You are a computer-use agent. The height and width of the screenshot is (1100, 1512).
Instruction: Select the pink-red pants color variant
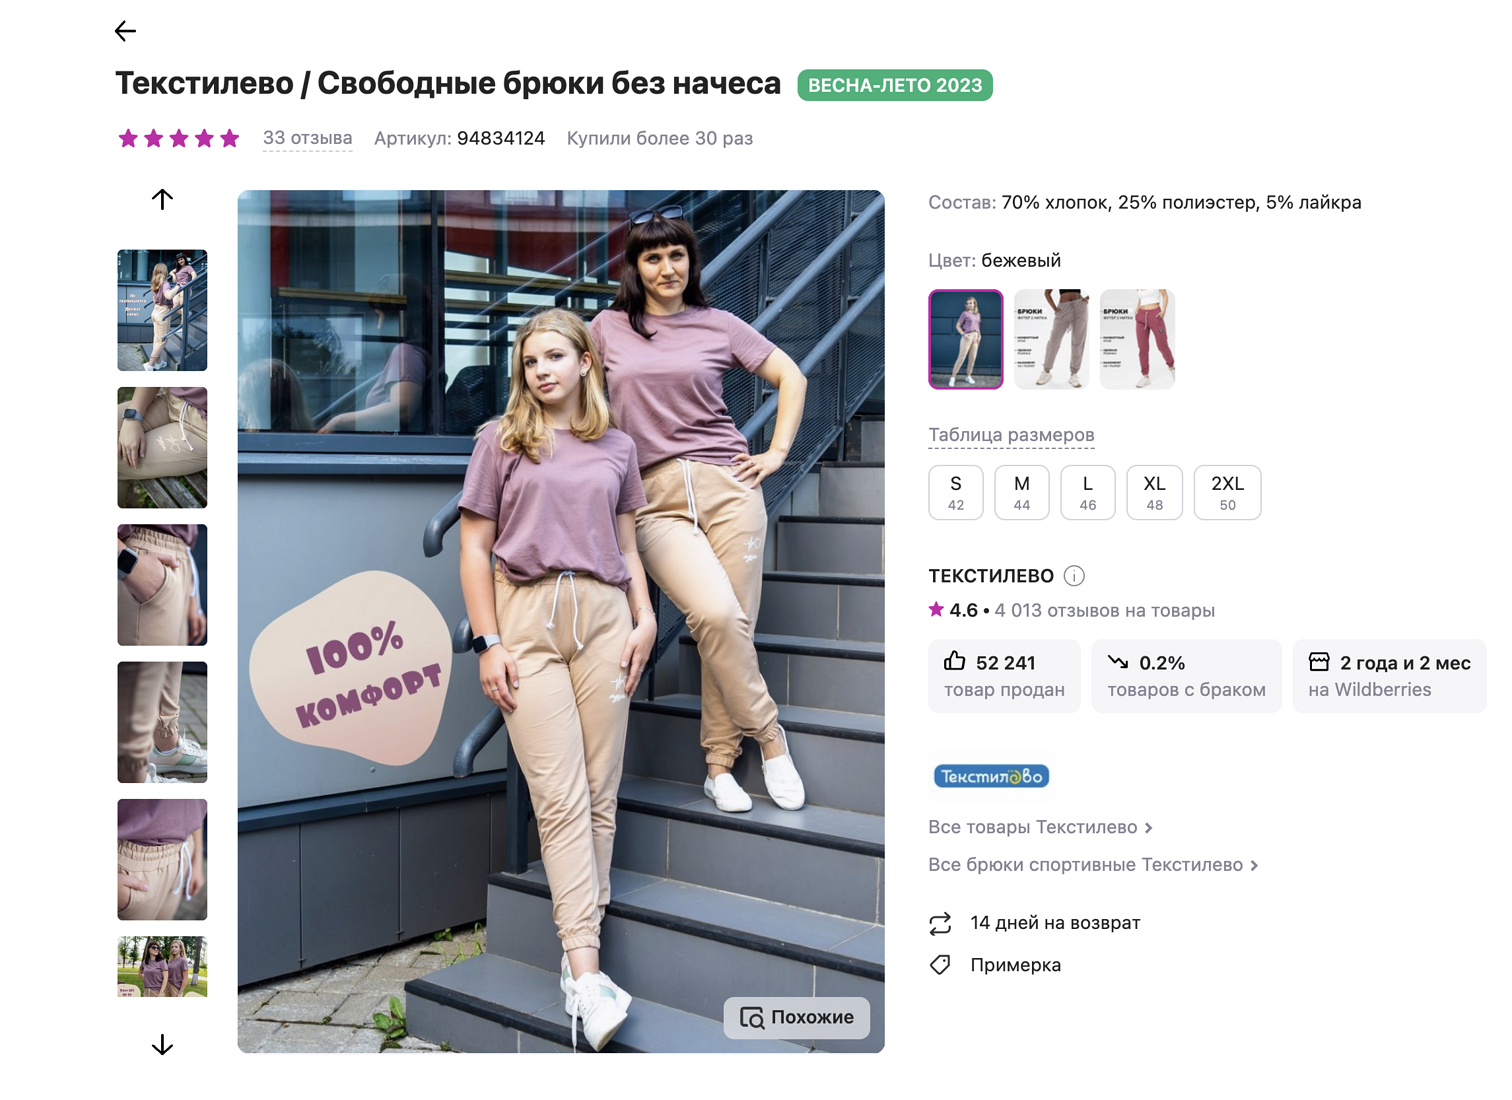click(1137, 339)
